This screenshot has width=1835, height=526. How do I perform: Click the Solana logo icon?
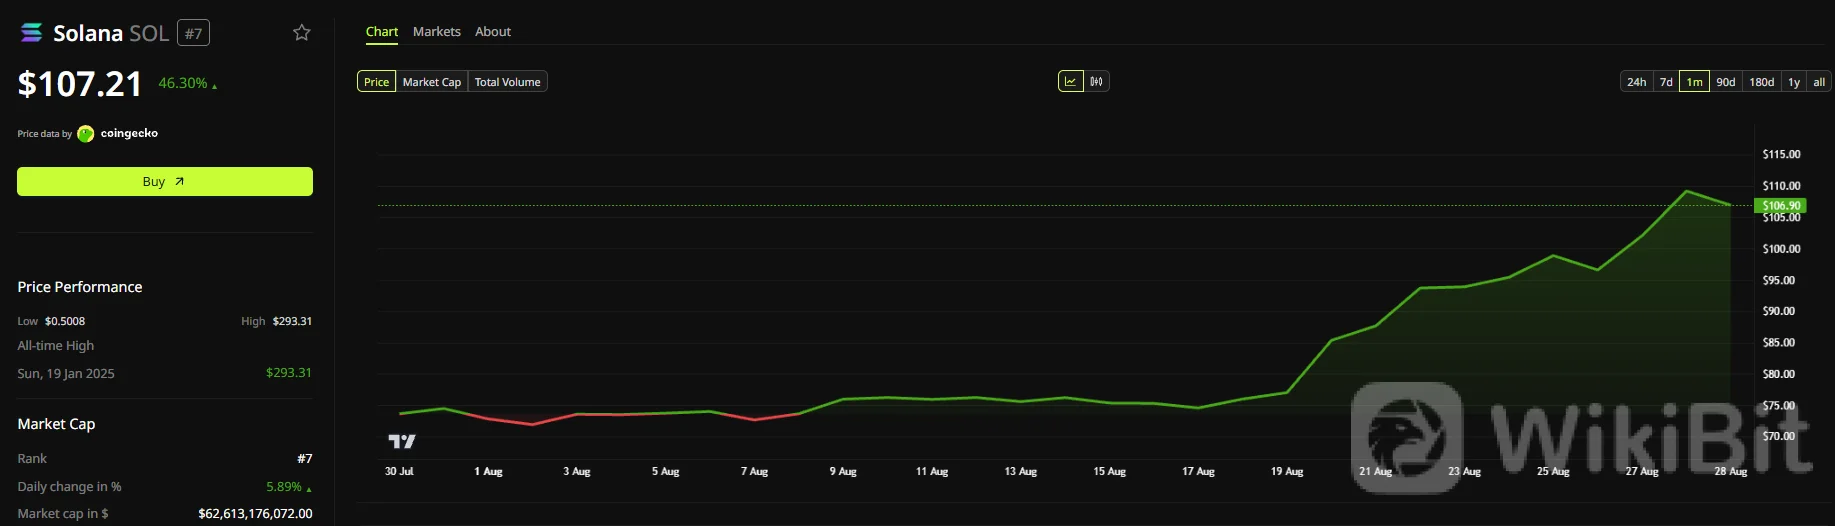click(32, 33)
